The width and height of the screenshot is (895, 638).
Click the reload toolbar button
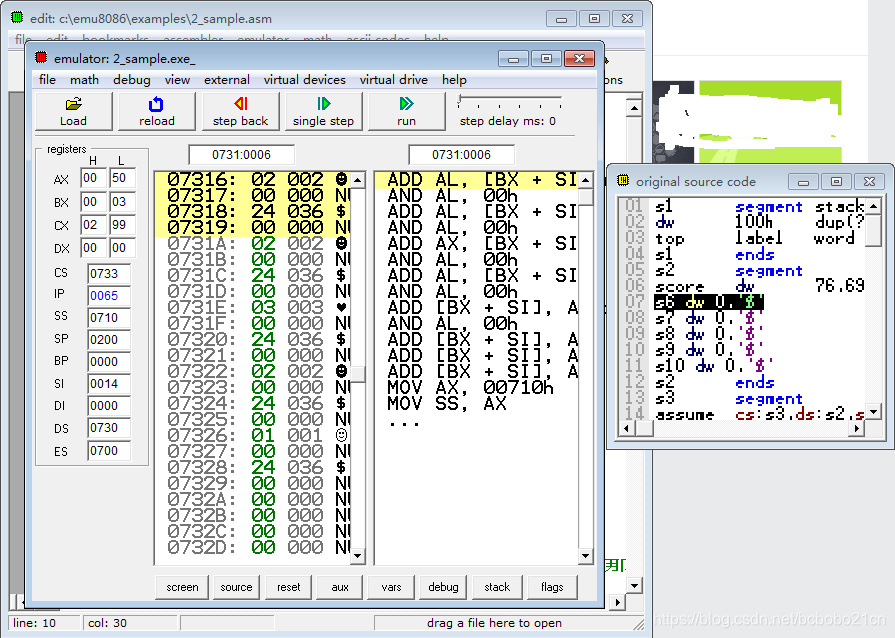[156, 111]
